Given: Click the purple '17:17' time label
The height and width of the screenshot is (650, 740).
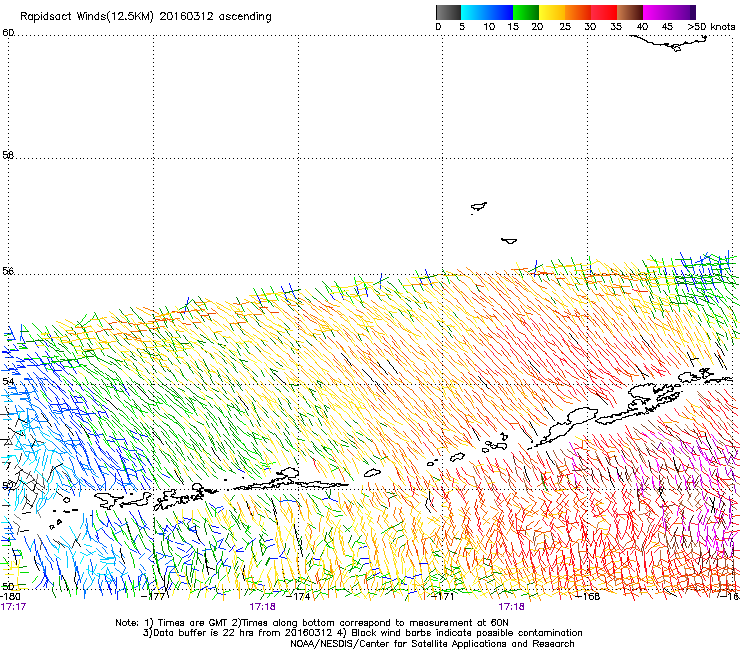Looking at the screenshot, I should 13,607.
